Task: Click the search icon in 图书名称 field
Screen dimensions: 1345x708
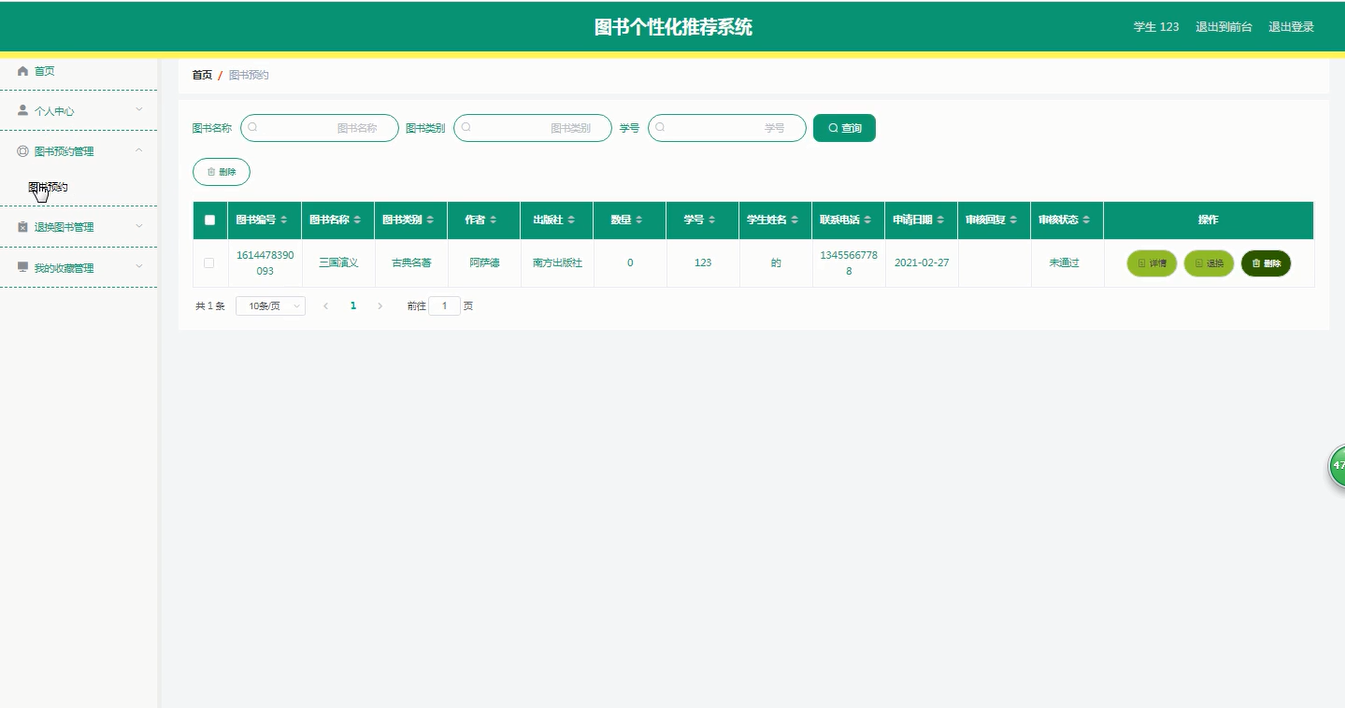Action: point(253,128)
